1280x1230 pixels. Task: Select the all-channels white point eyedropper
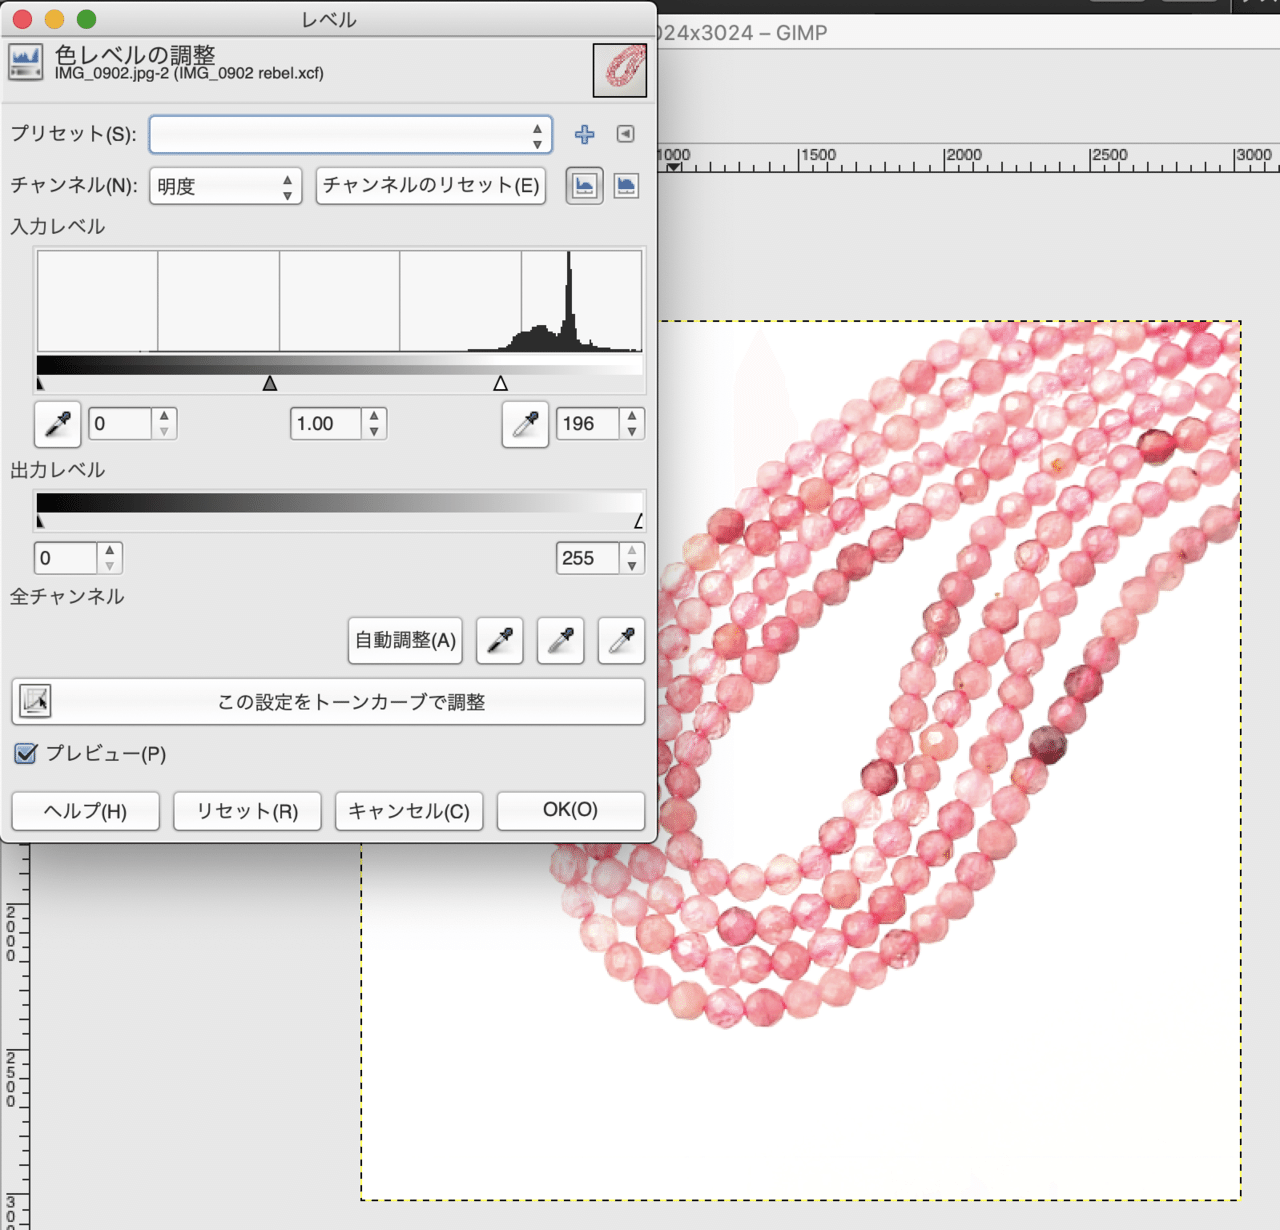[621, 640]
